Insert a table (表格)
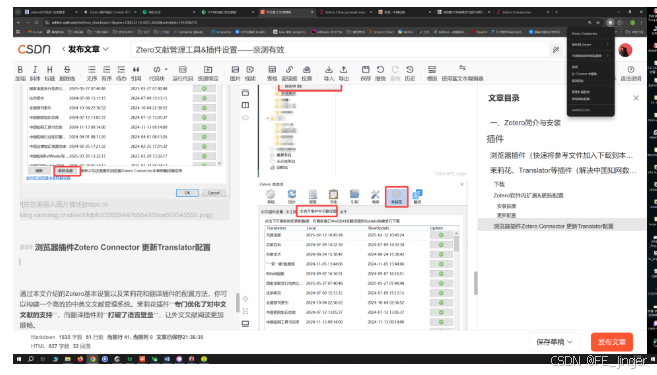 point(272,73)
